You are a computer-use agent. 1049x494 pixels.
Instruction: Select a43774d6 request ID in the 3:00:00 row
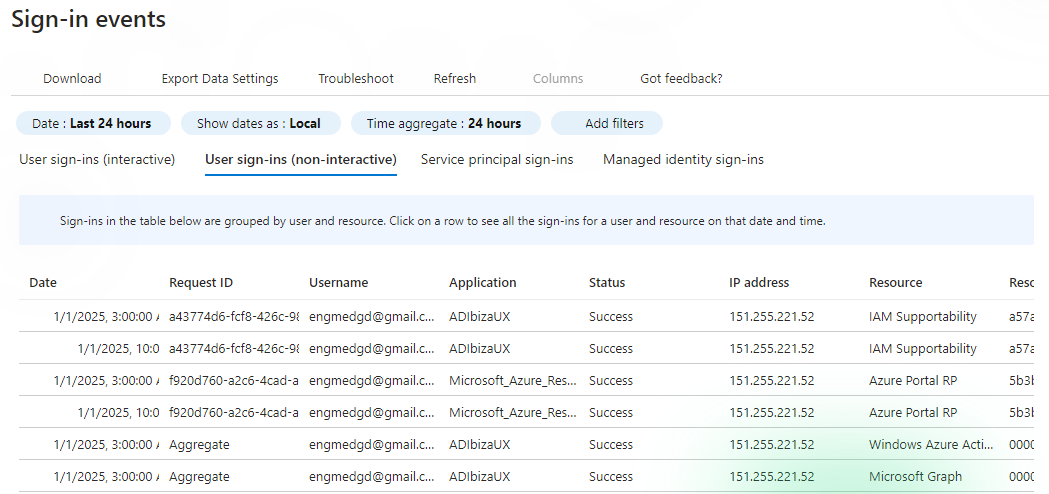pos(233,317)
